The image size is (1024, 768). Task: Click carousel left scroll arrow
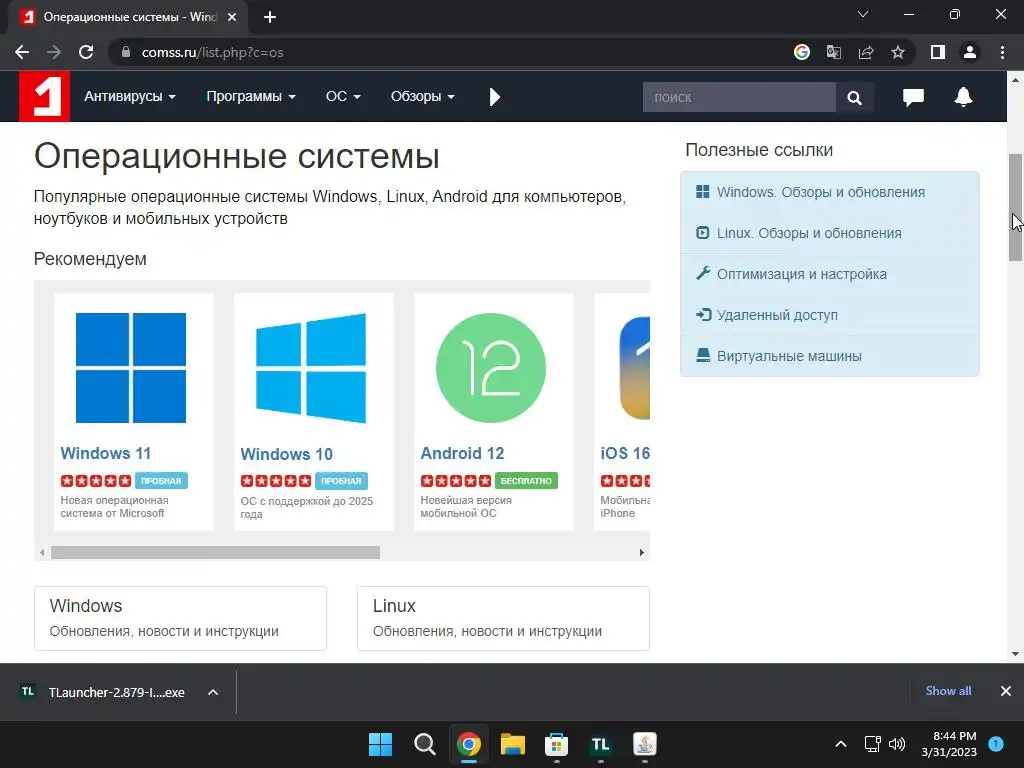tap(42, 552)
